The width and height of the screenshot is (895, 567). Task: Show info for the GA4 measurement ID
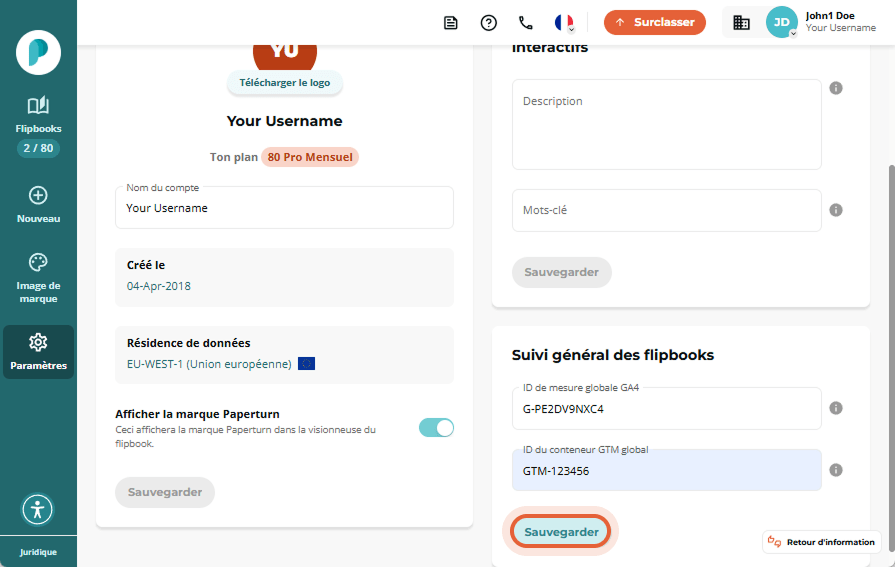pyautogui.click(x=836, y=408)
